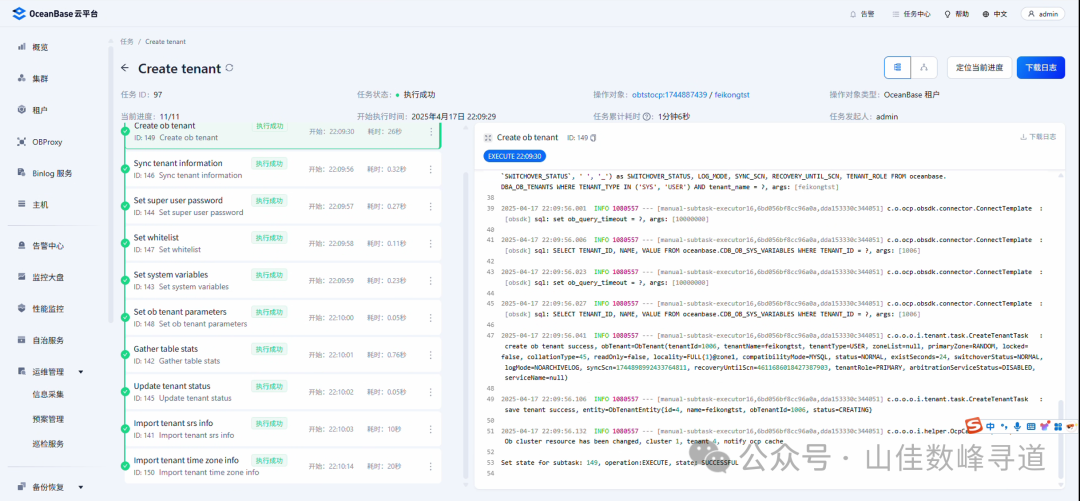1080x501 pixels.
Task: Open the feikongtst tenant link
Action: click(x=734, y=94)
